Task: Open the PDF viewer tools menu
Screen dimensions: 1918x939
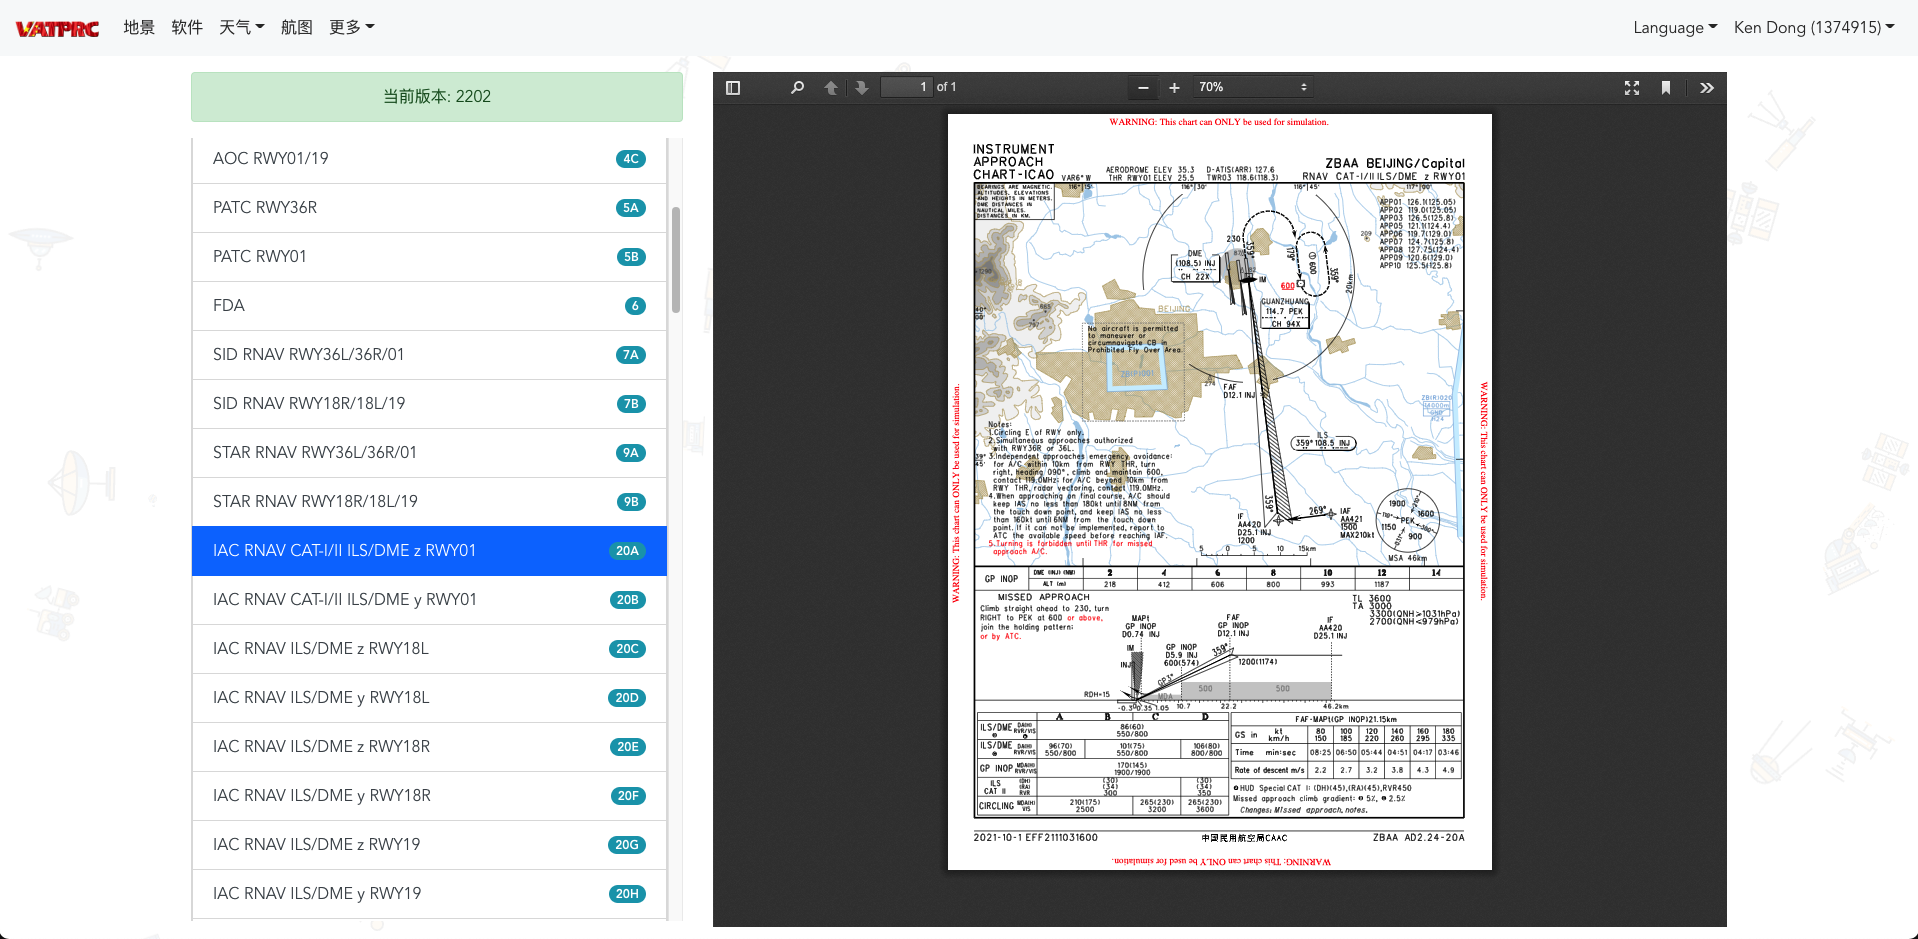Action: (1707, 88)
